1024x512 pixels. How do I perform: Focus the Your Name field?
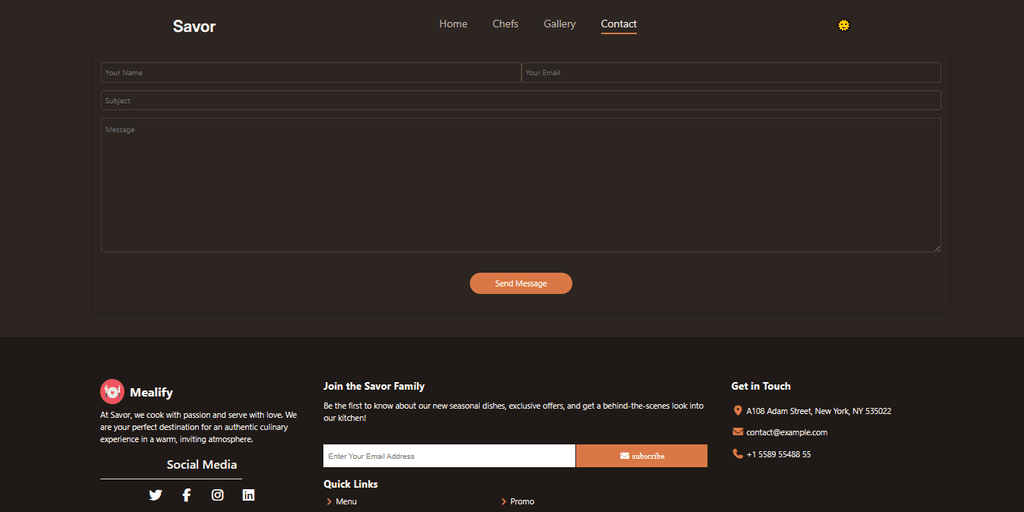coord(310,73)
